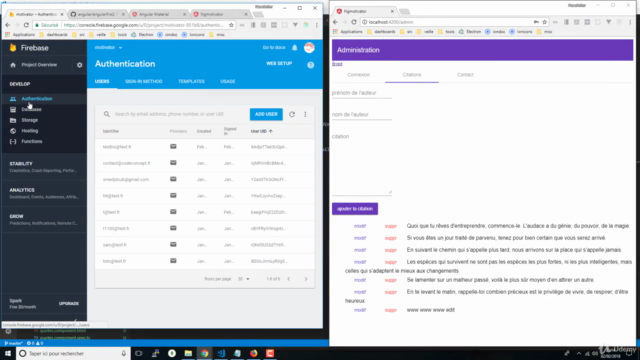Image resolution: width=640 pixels, height=360 pixels.
Task: Click suppr for the 'www www www edit' quote
Action: 391,310
